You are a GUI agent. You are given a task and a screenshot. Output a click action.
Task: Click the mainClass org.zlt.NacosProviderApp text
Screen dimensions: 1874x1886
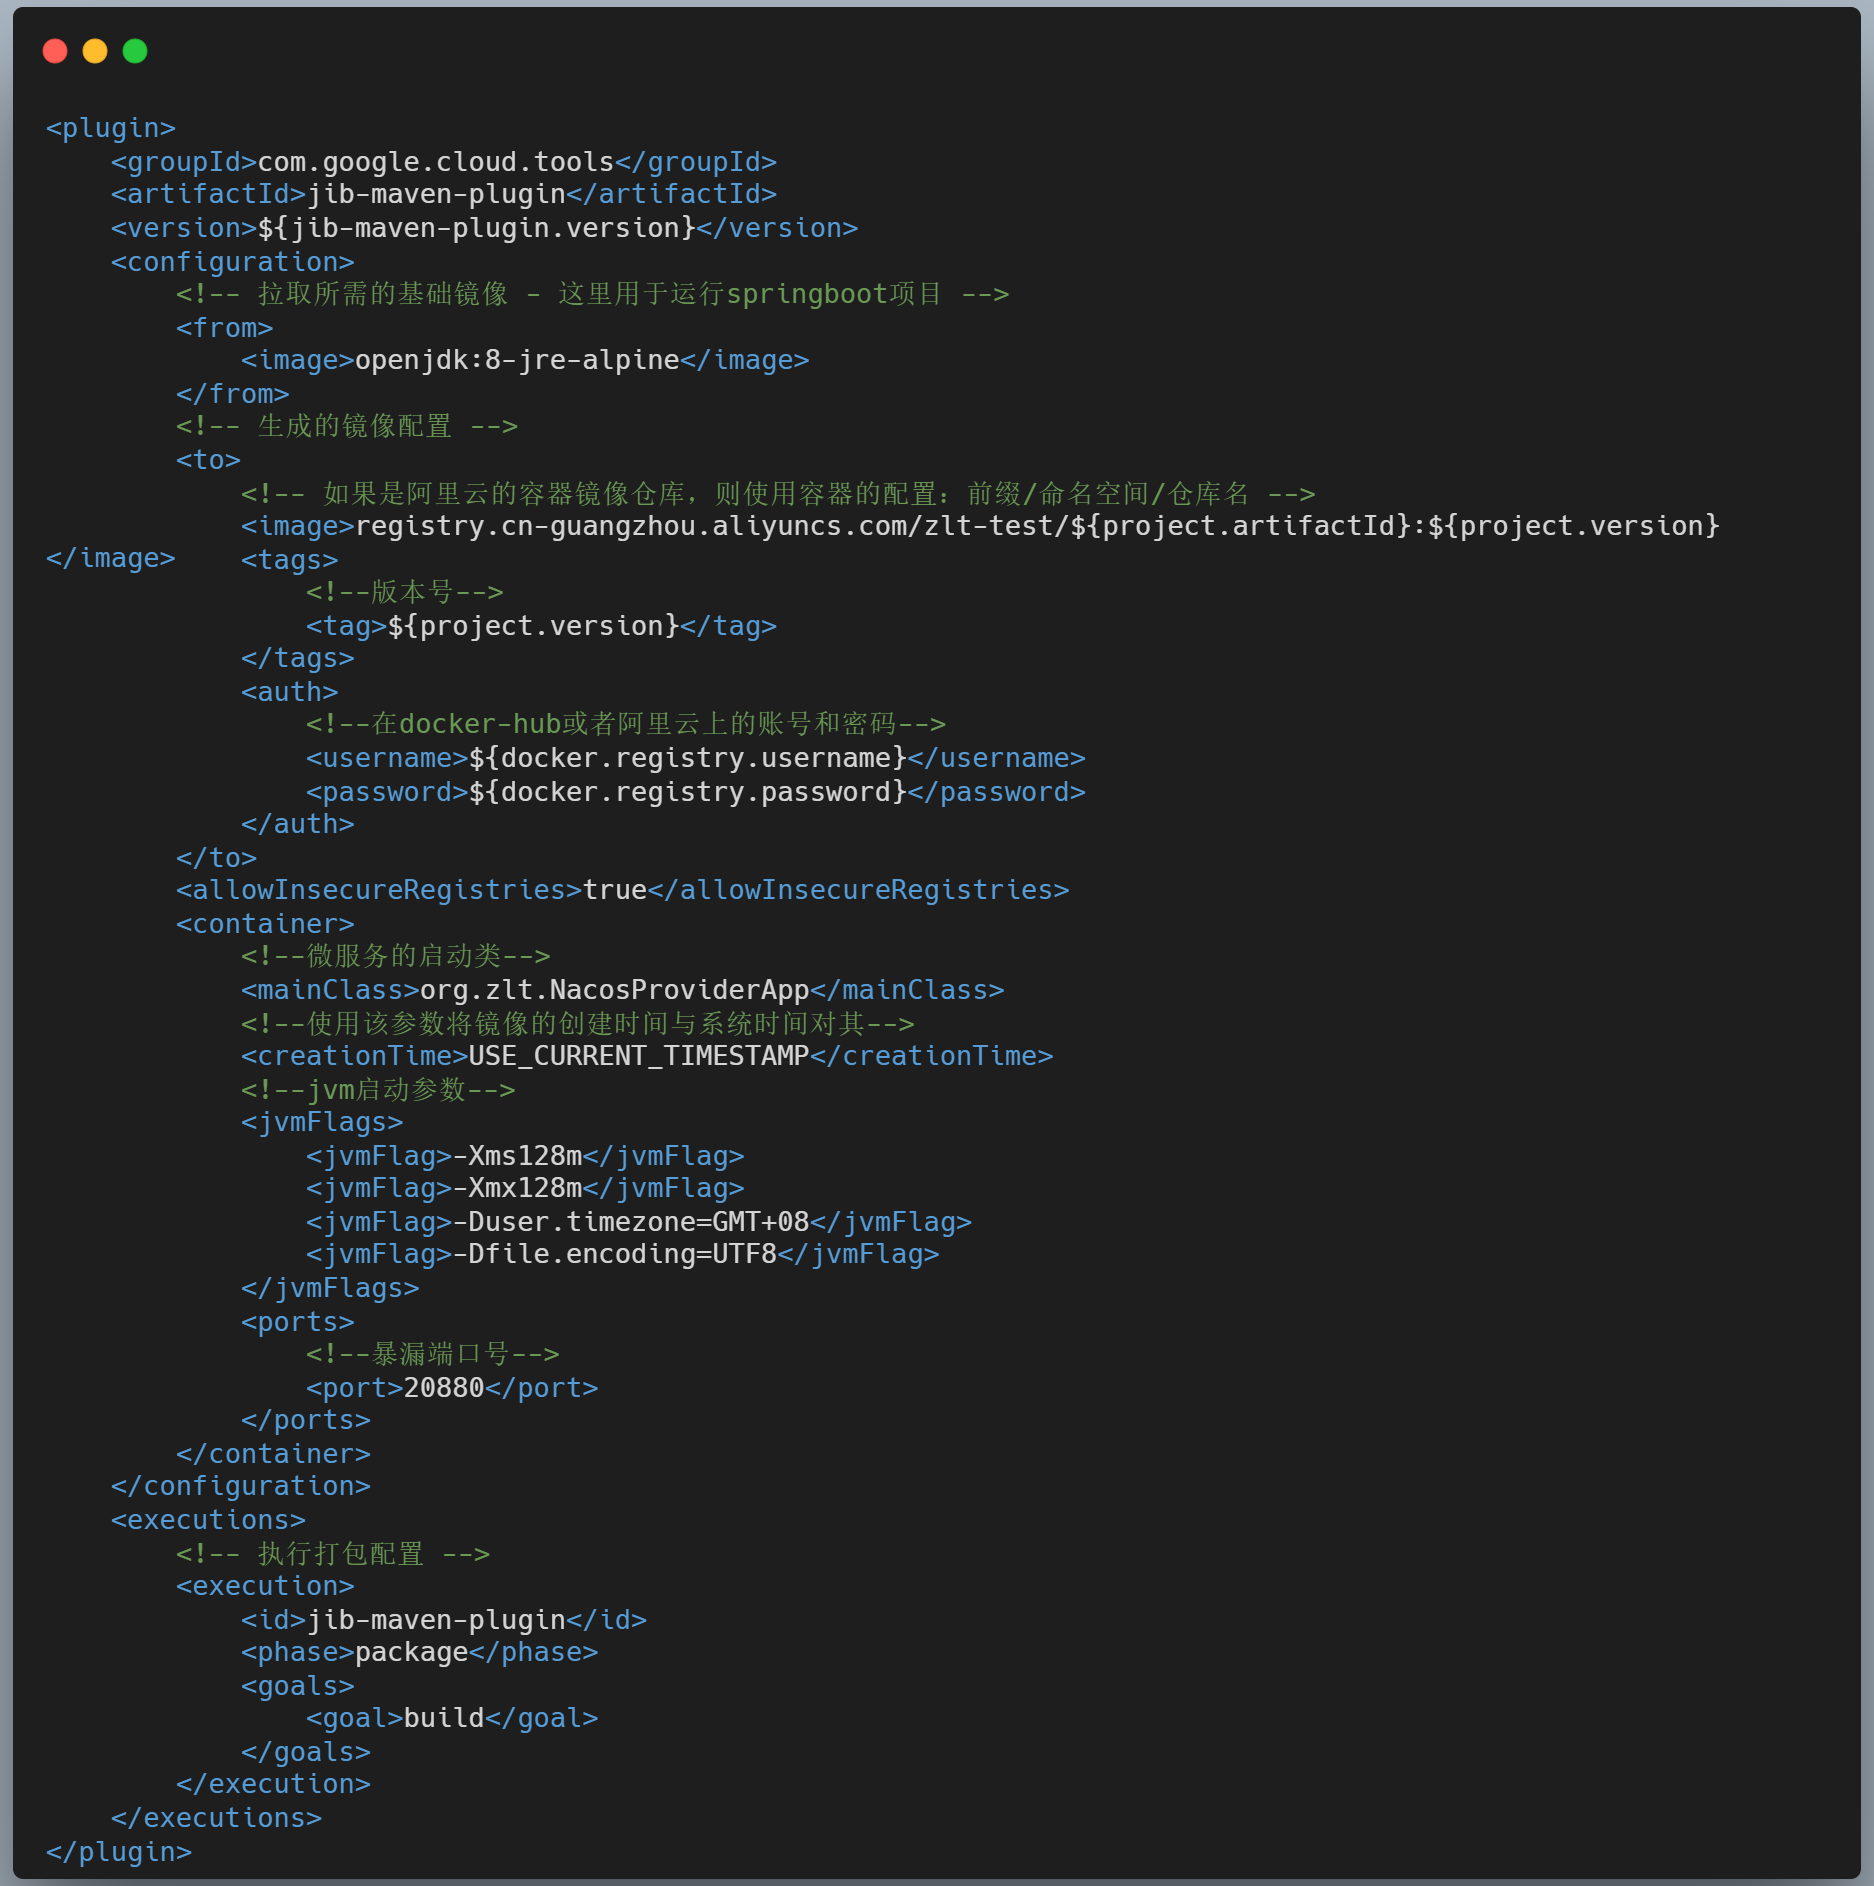[613, 989]
